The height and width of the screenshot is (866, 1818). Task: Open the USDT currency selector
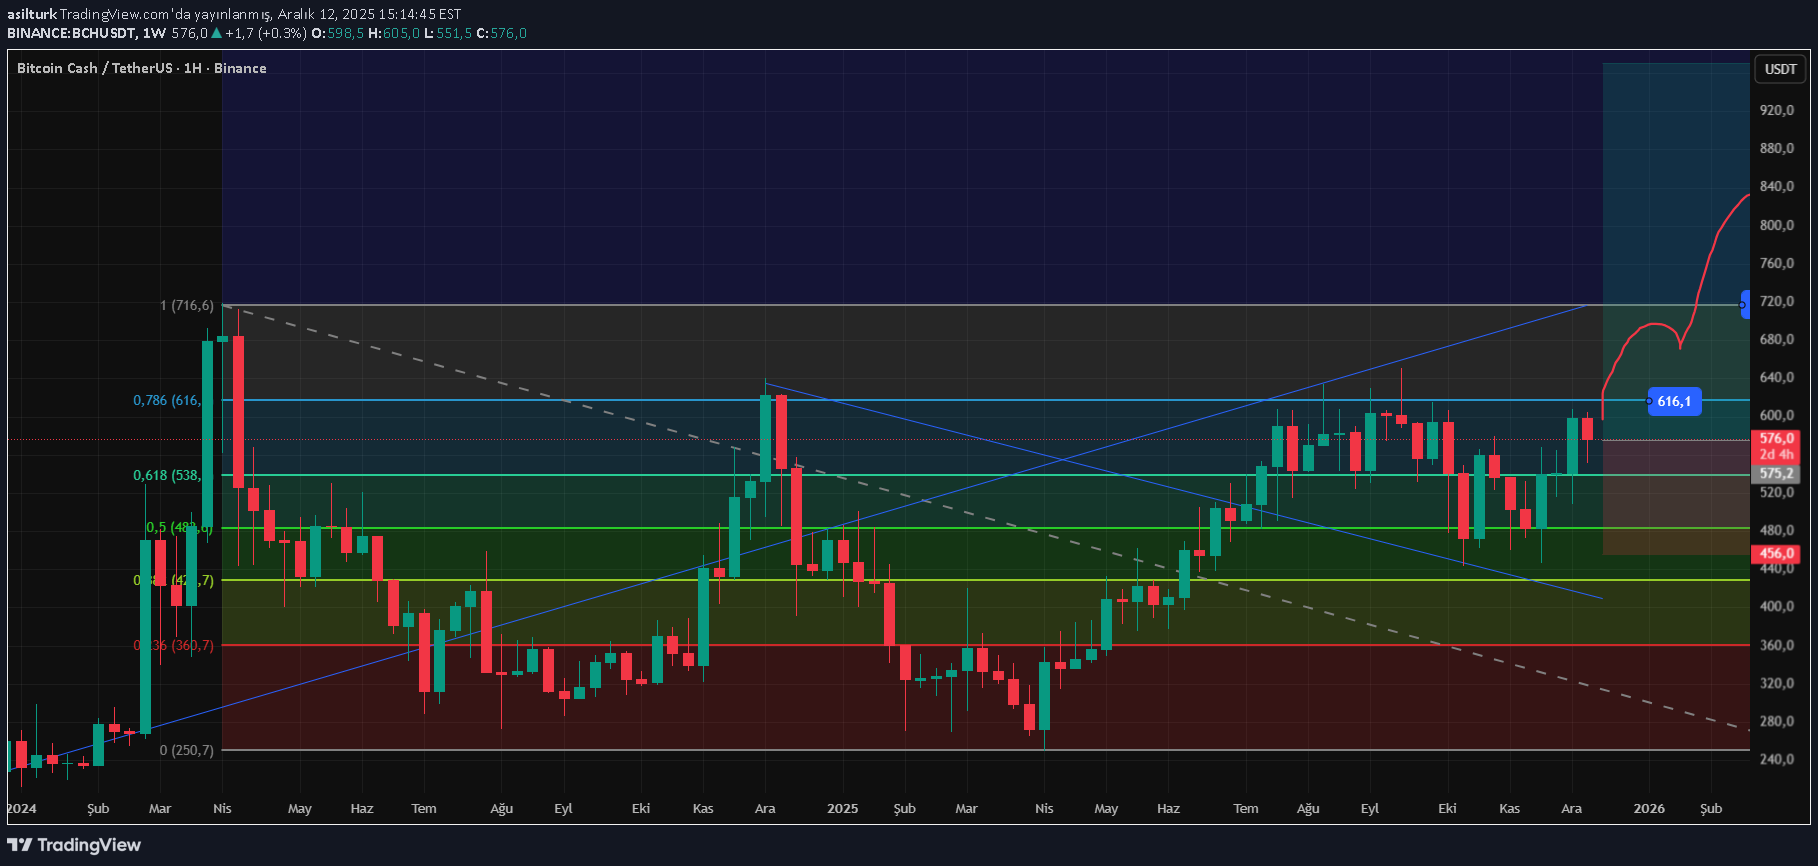pos(1780,69)
